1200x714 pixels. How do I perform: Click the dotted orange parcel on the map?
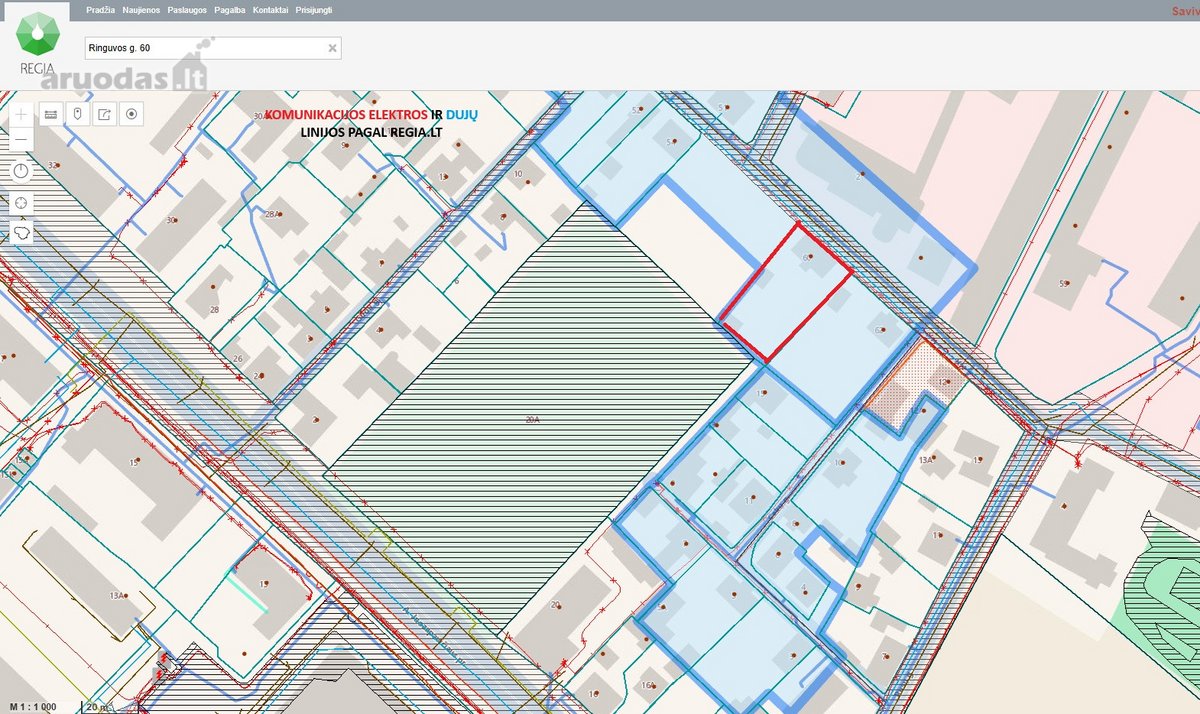click(912, 386)
